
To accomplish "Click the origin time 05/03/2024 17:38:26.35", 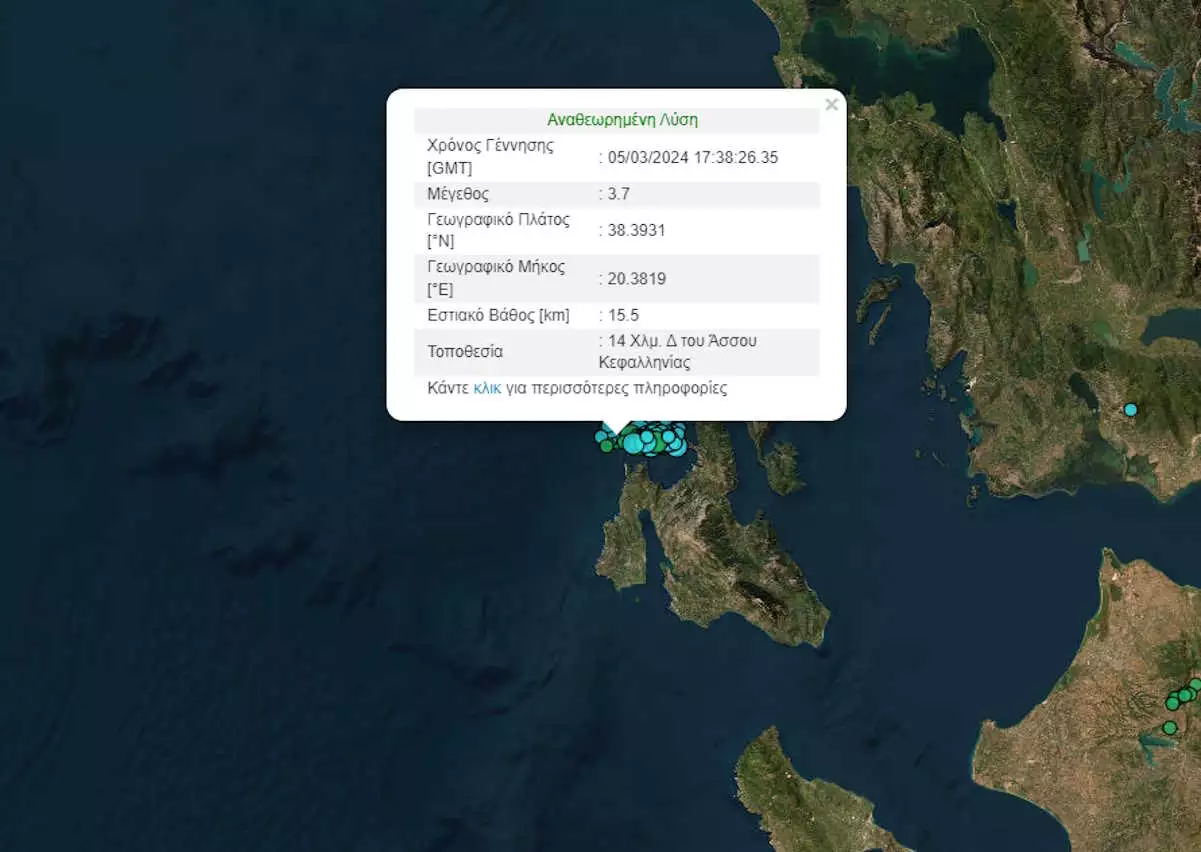I will tap(690, 157).
